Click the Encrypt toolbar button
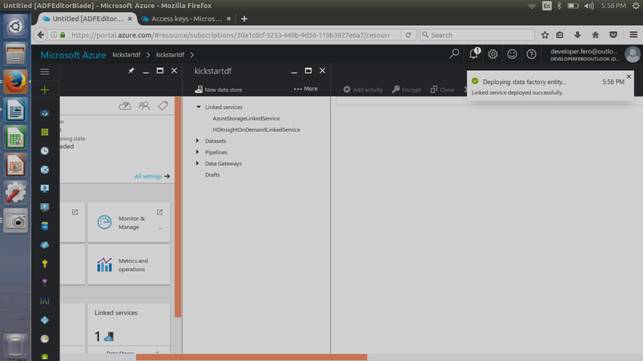This screenshot has height=361, width=643. [406, 89]
